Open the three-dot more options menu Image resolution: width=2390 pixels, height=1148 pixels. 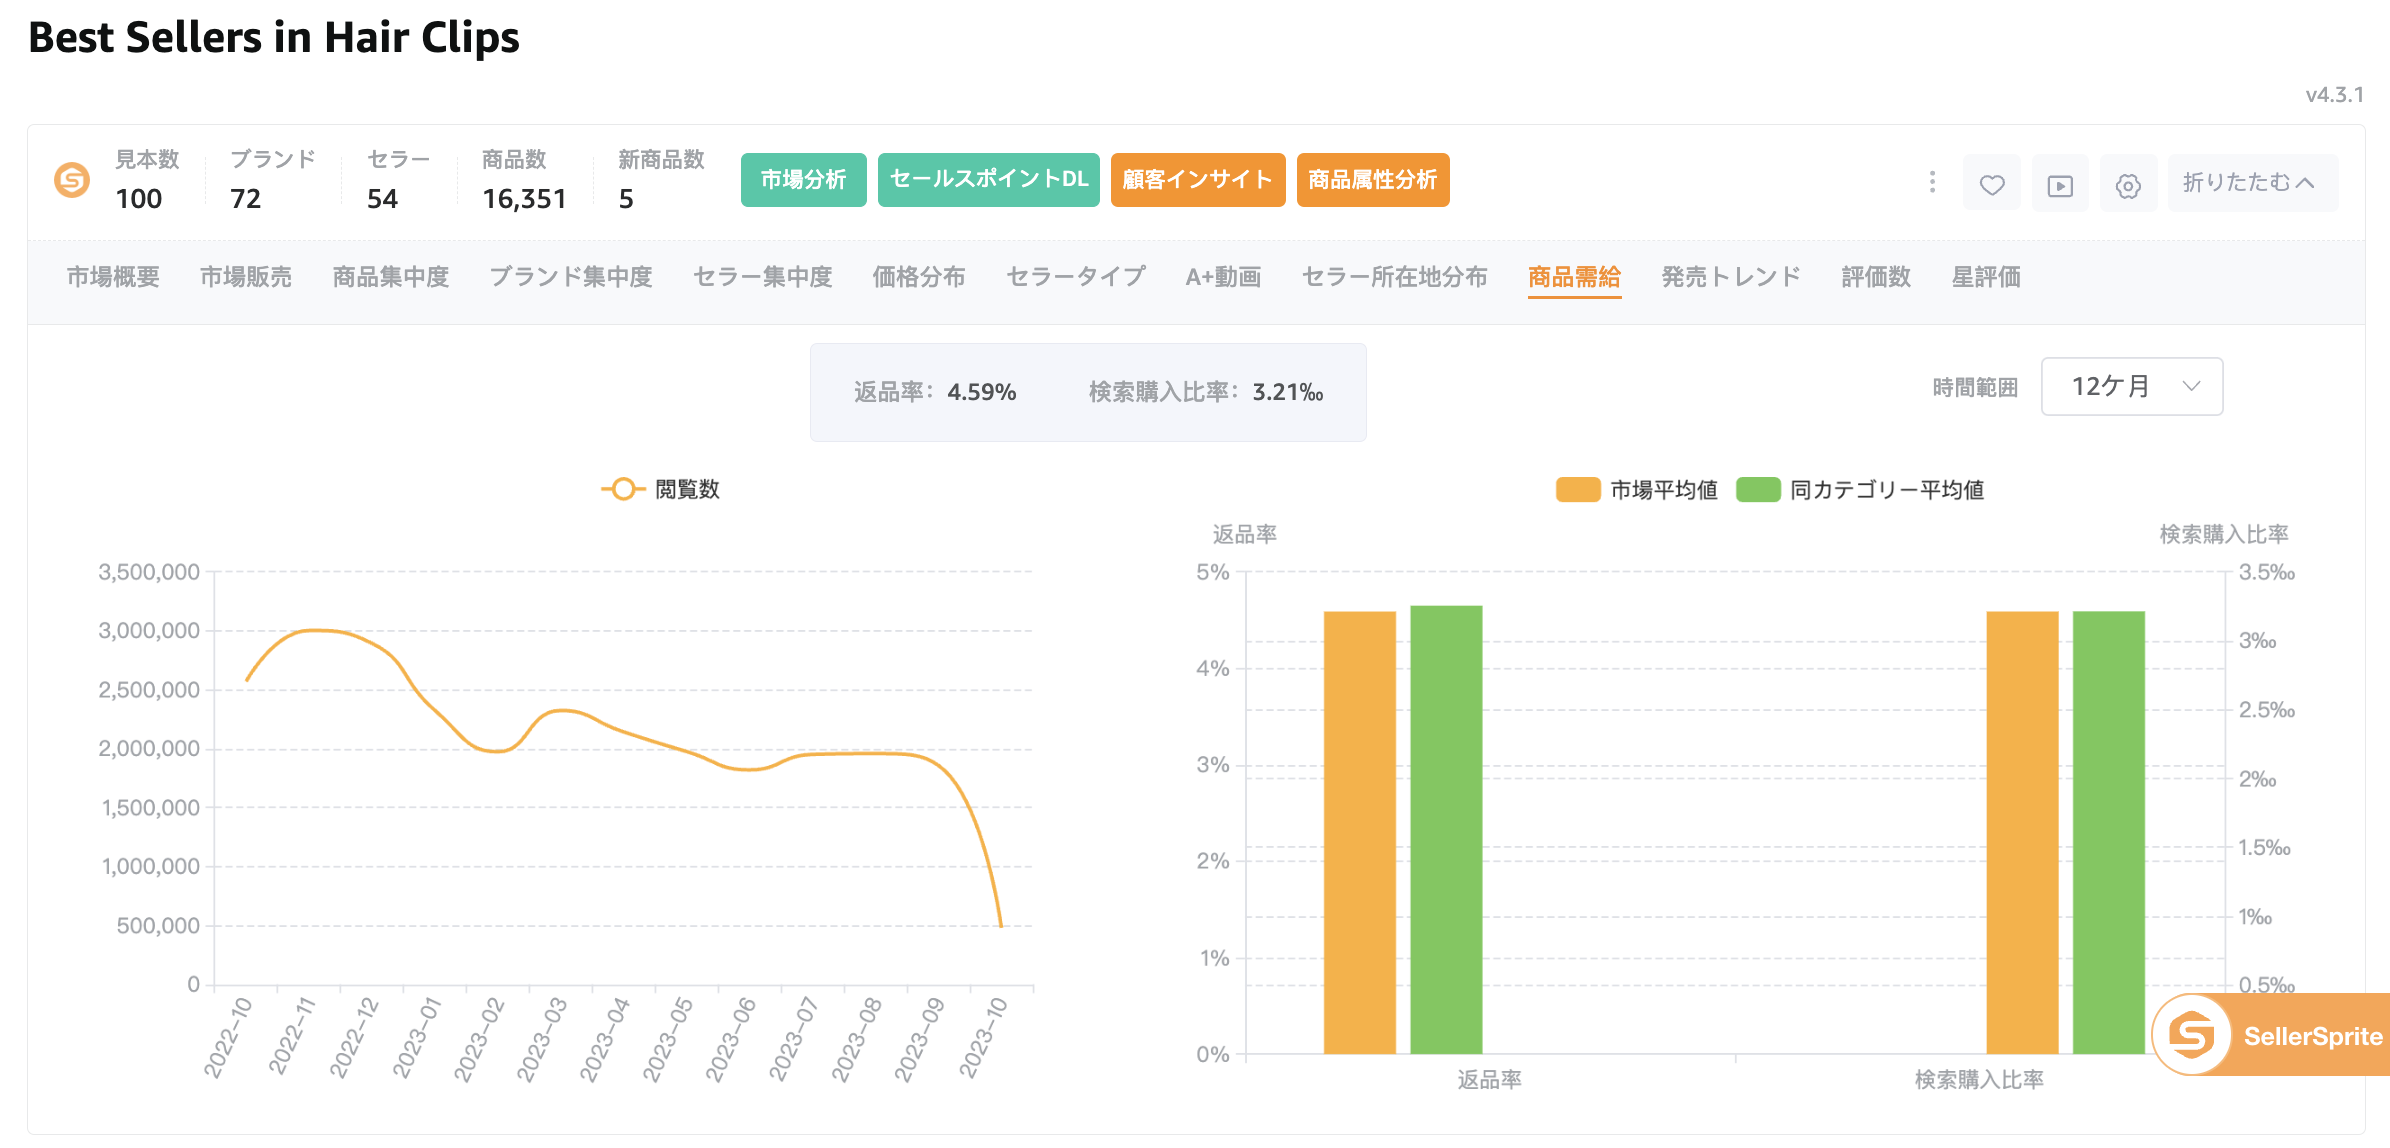(x=1932, y=182)
